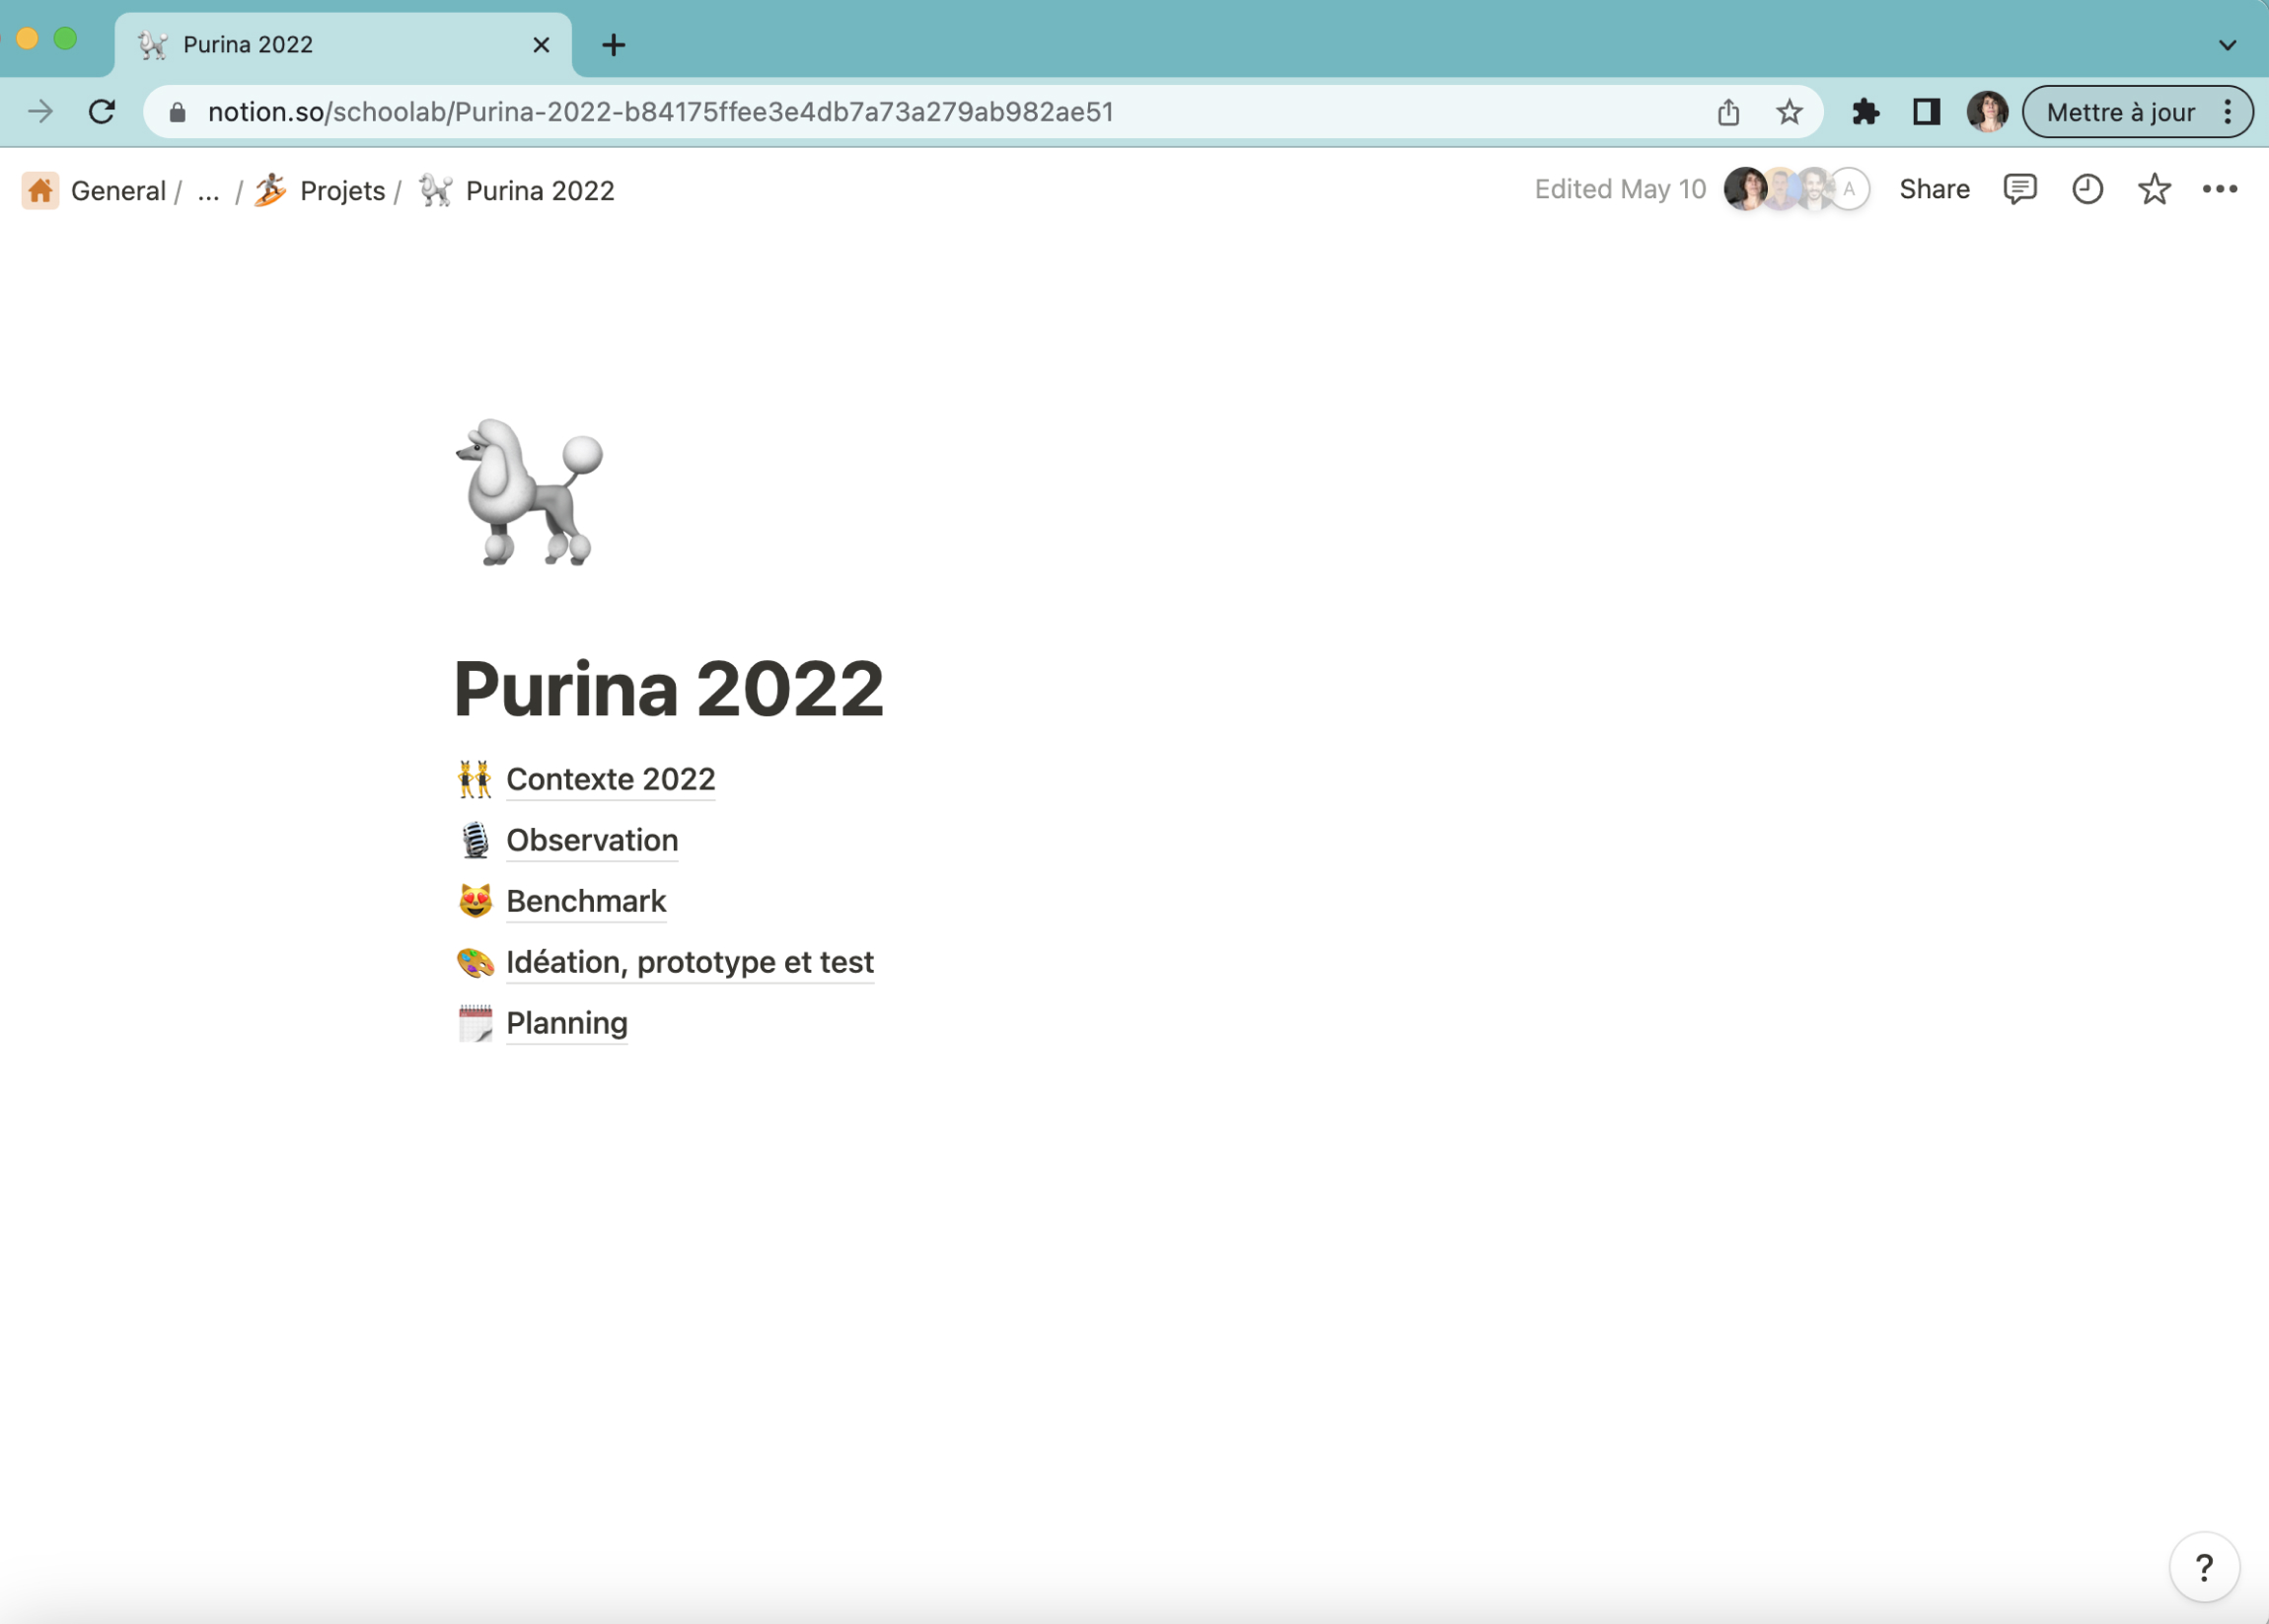Viewport: 2269px width, 1624px height.
Task: Open the help question mark button
Action: pyautogui.click(x=2204, y=1567)
